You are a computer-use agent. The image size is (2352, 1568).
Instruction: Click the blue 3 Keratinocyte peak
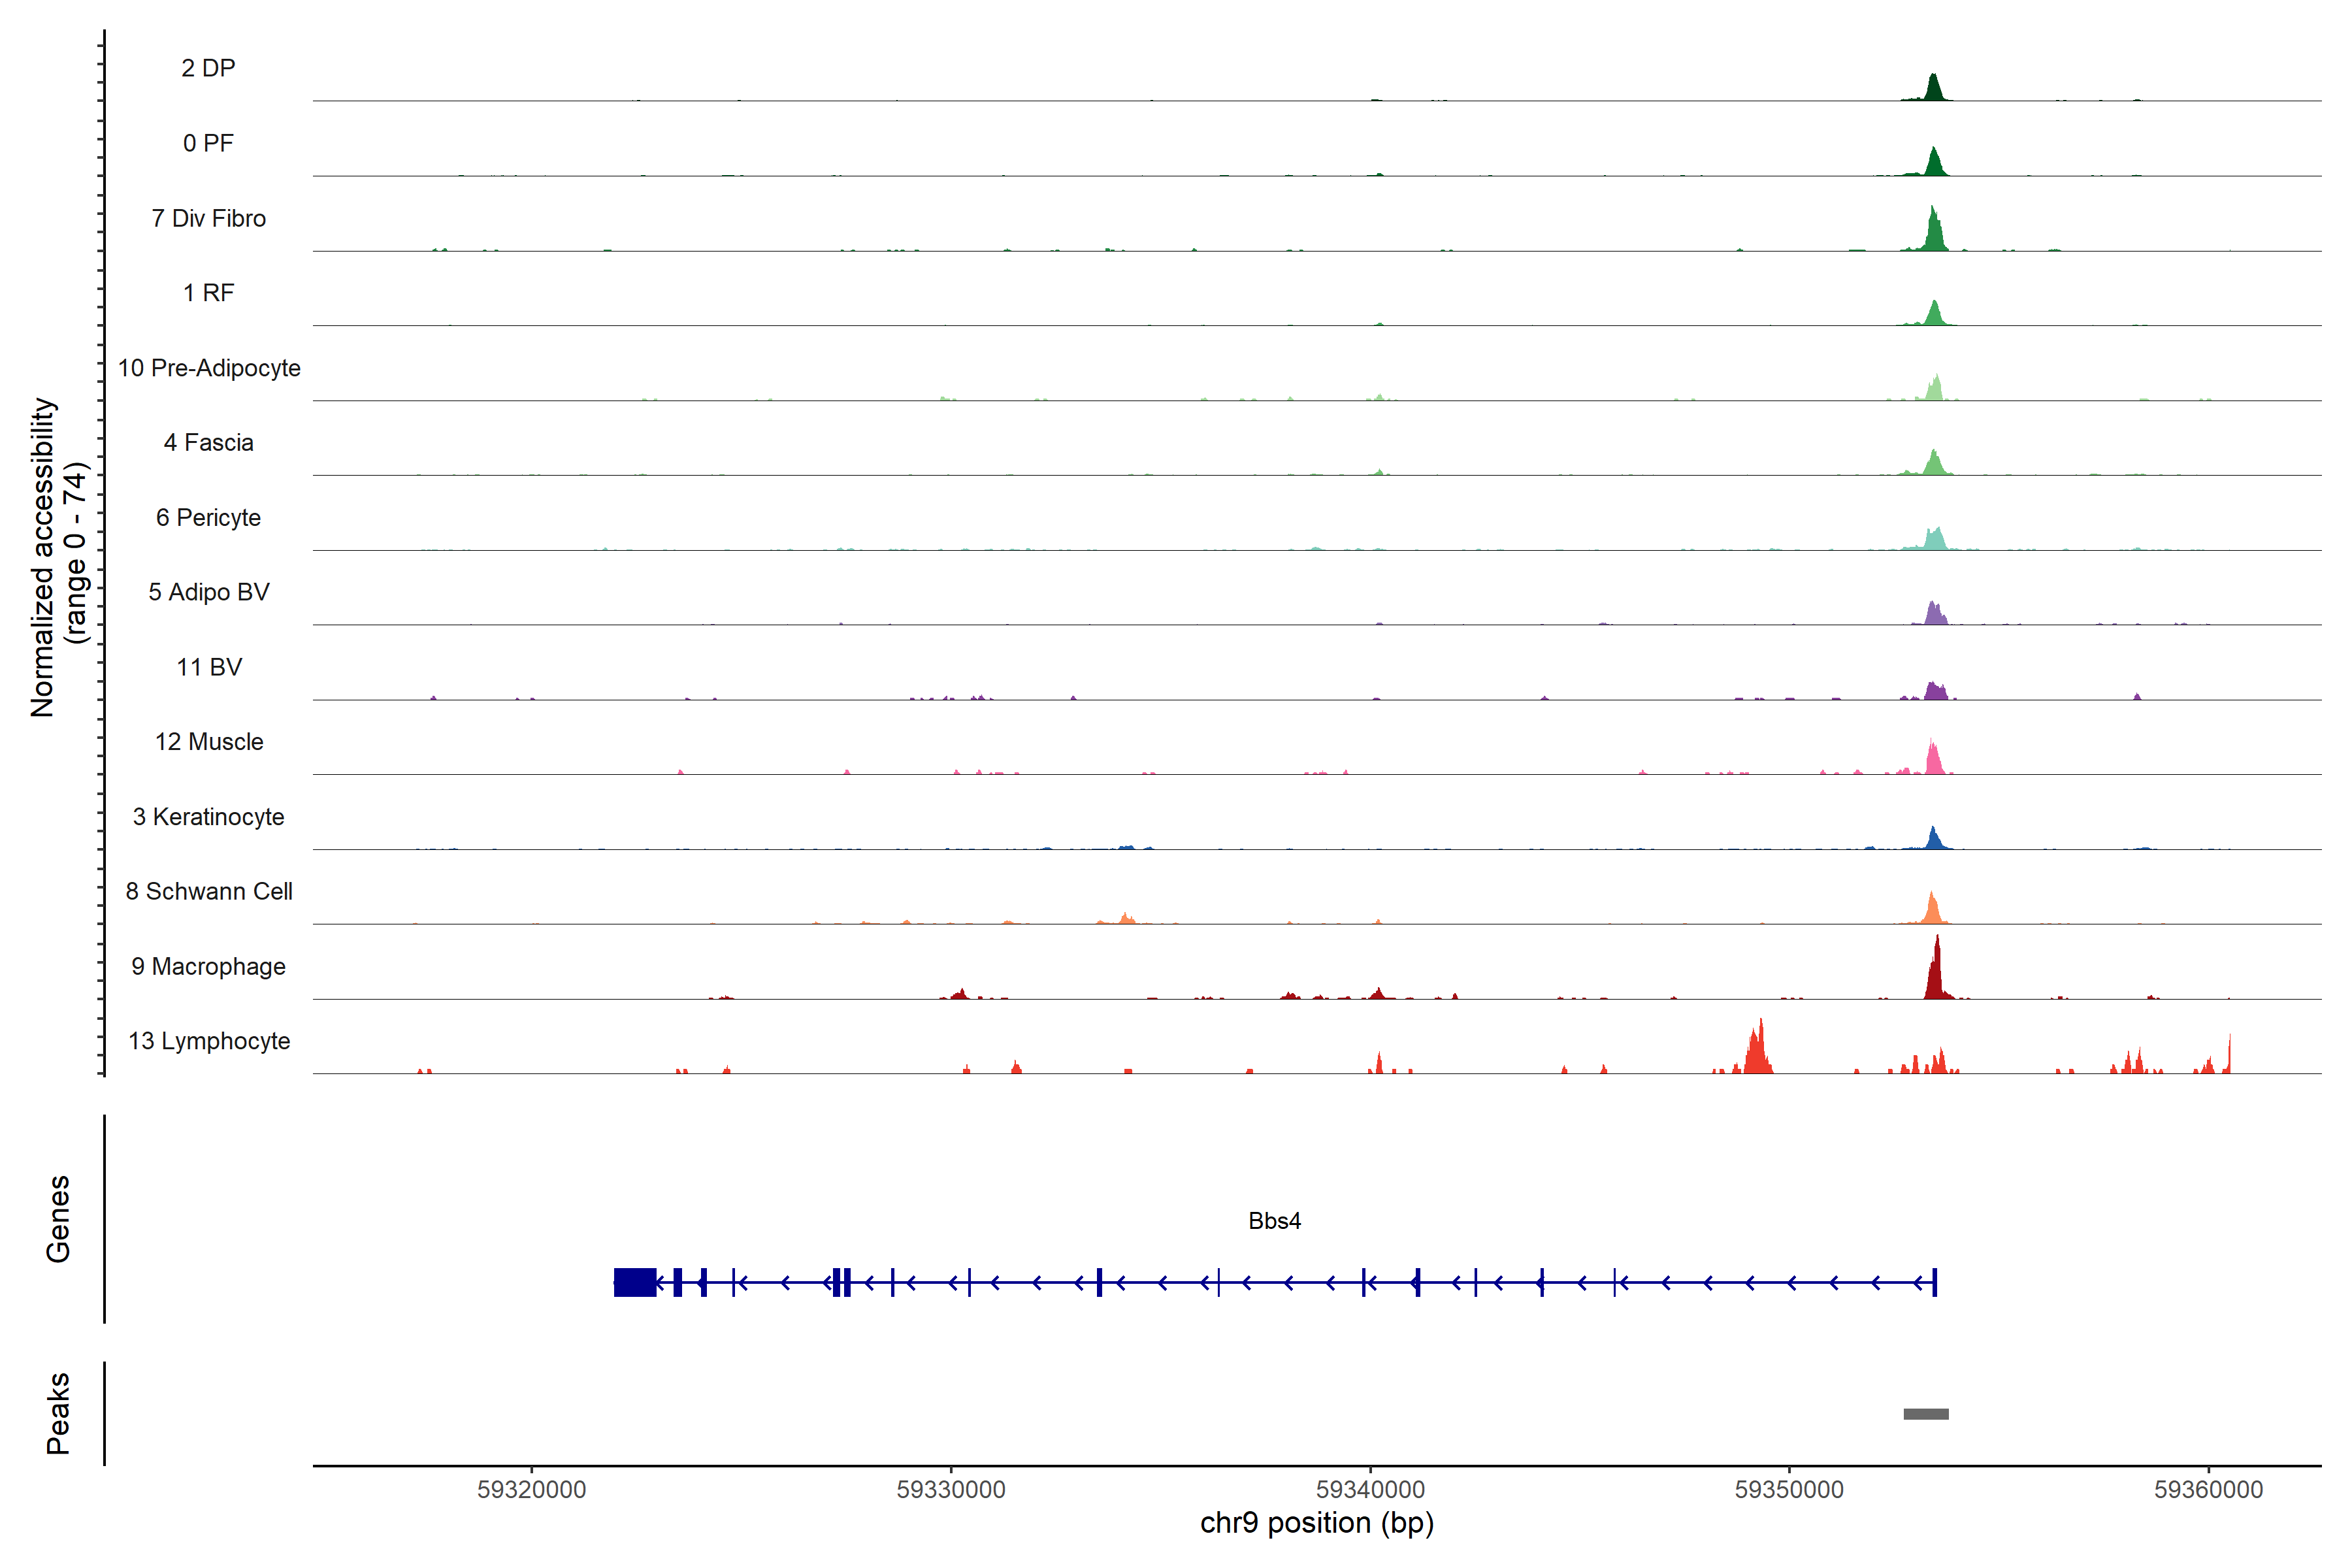[x=1934, y=839]
